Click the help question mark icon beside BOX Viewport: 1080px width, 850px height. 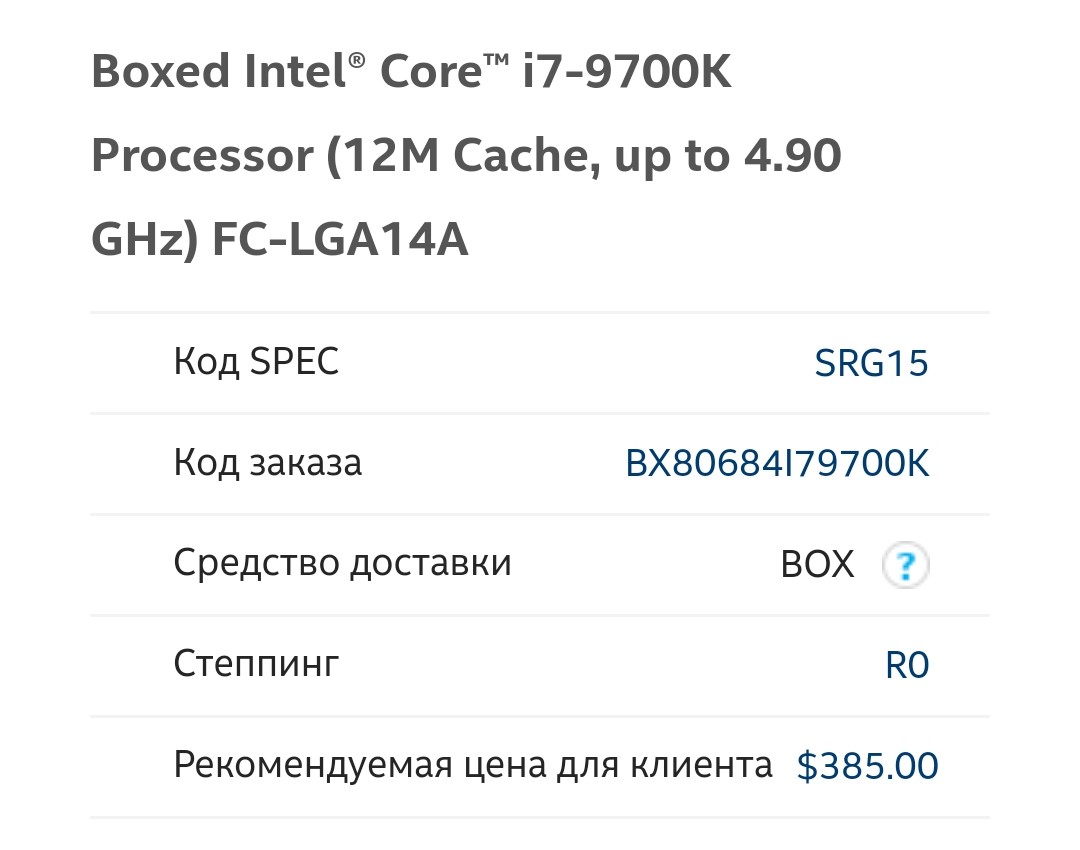pos(906,566)
